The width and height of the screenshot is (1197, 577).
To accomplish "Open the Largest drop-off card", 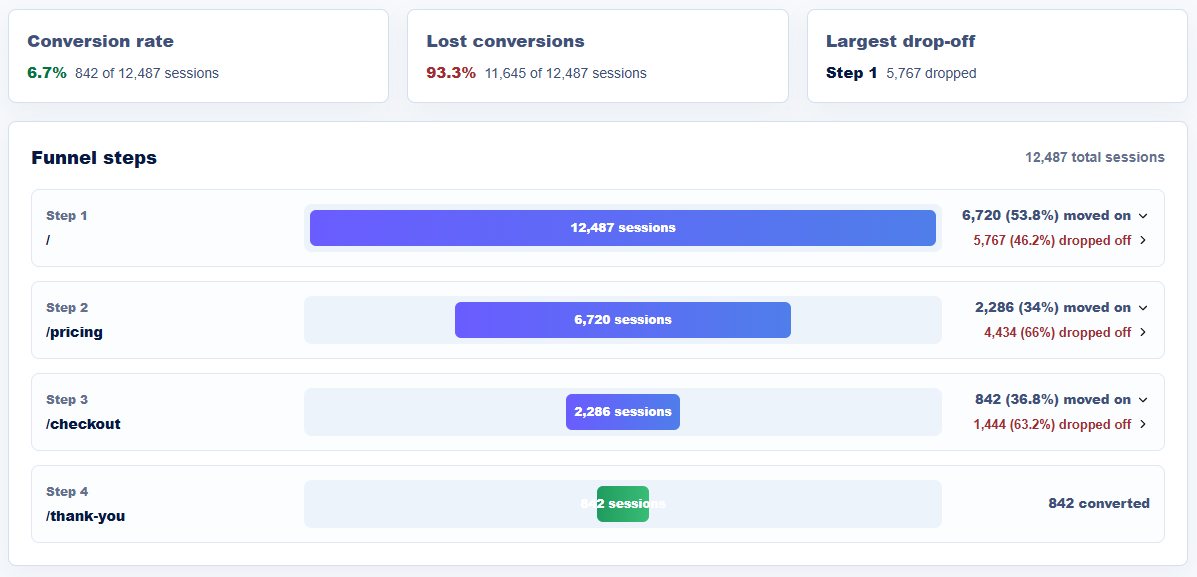I will click(997, 56).
